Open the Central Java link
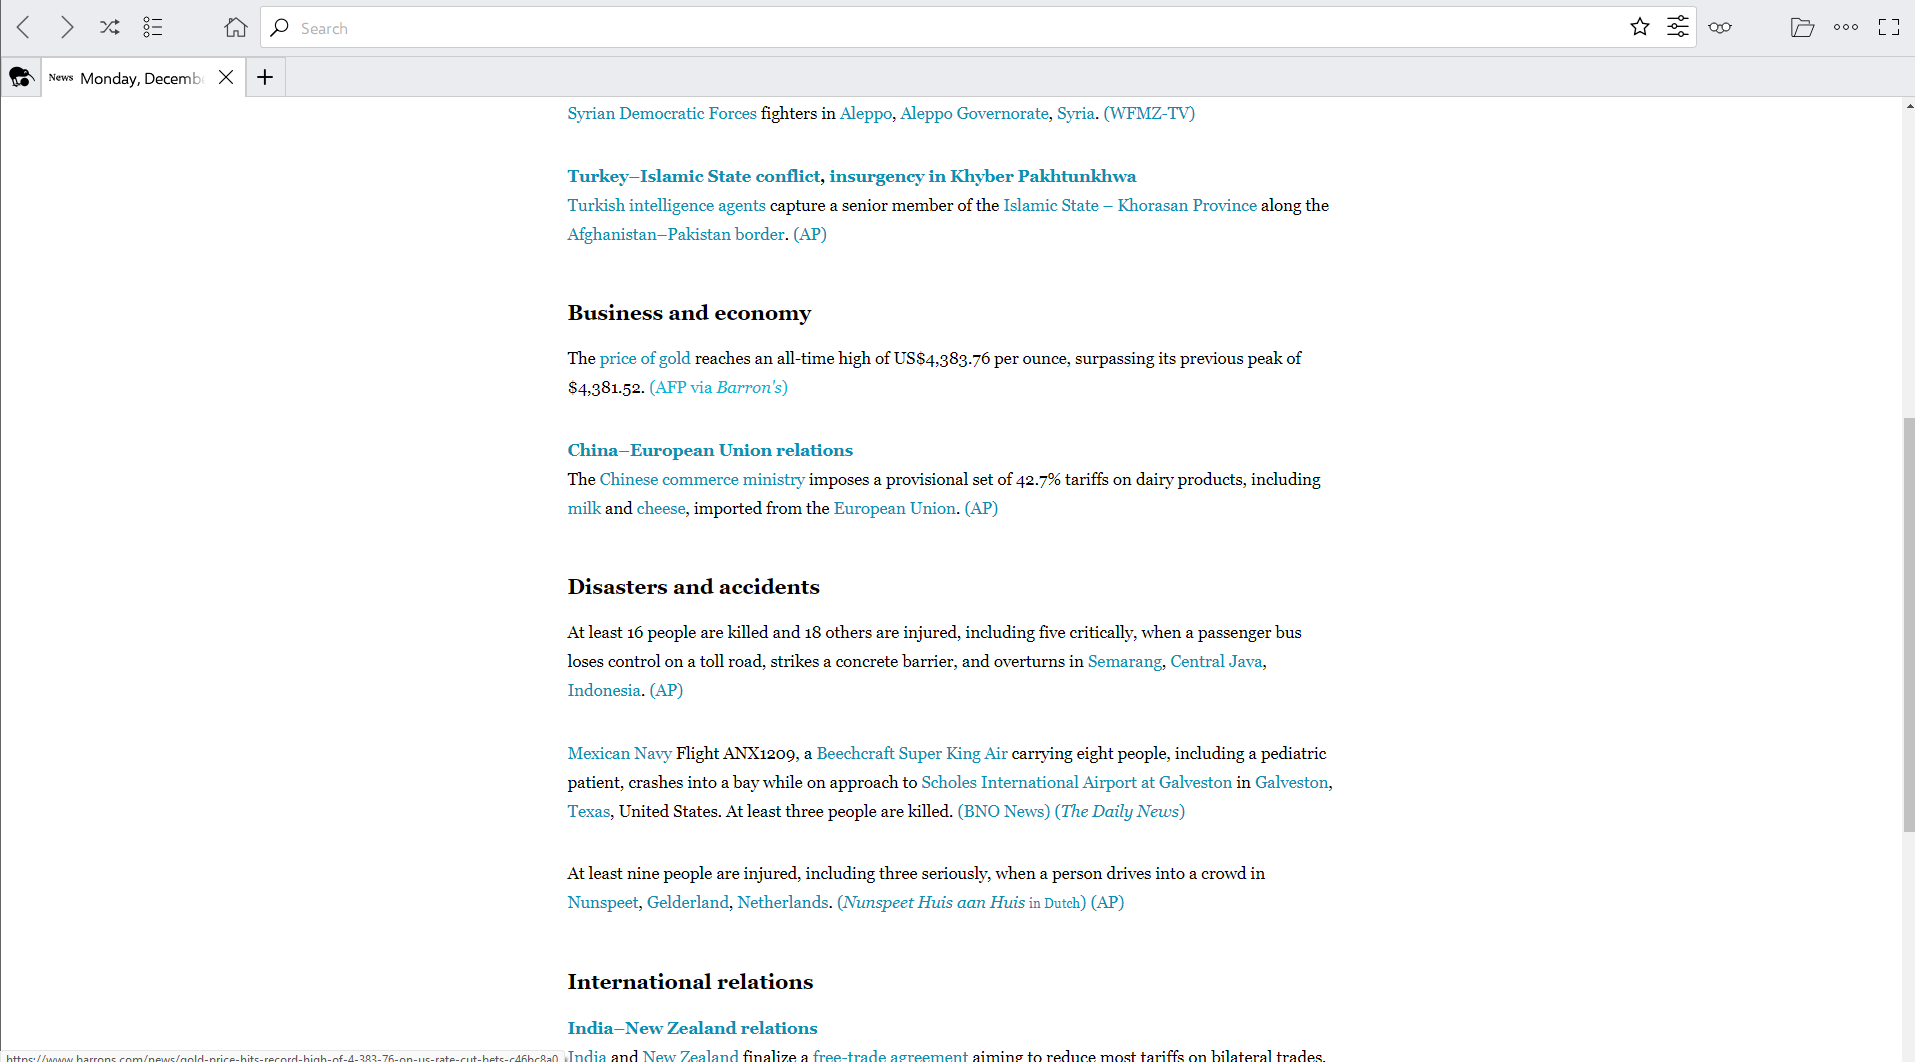1915x1062 pixels. coord(1216,661)
